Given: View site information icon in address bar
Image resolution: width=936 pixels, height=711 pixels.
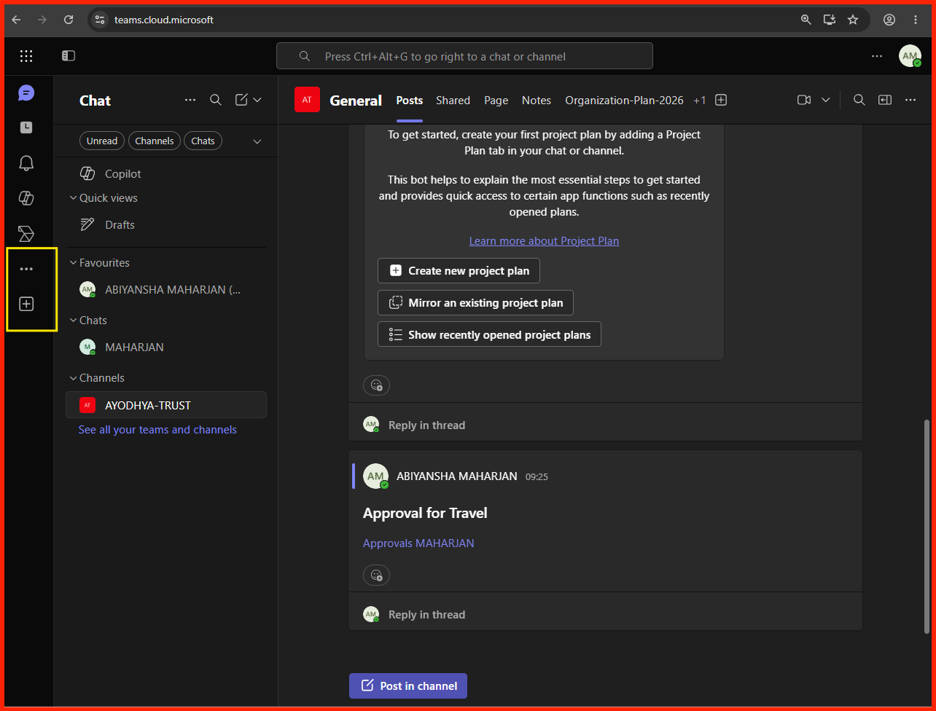Looking at the screenshot, I should 100,20.
